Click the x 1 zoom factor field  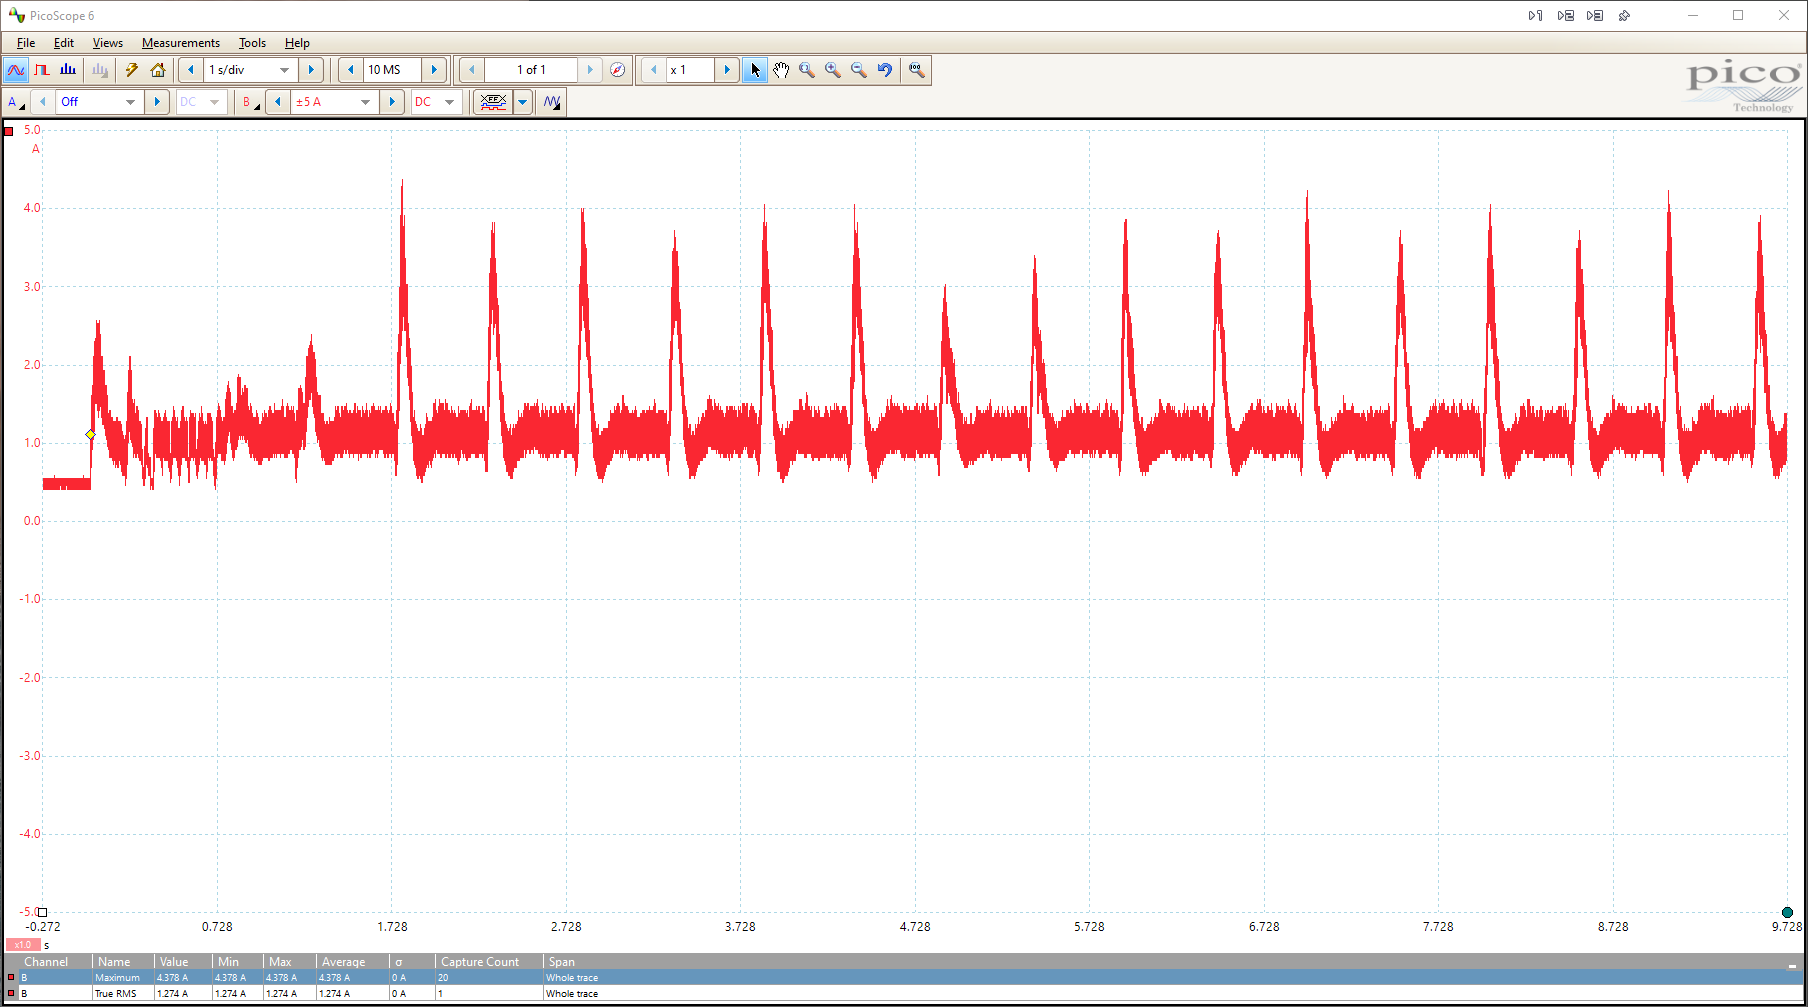click(690, 70)
